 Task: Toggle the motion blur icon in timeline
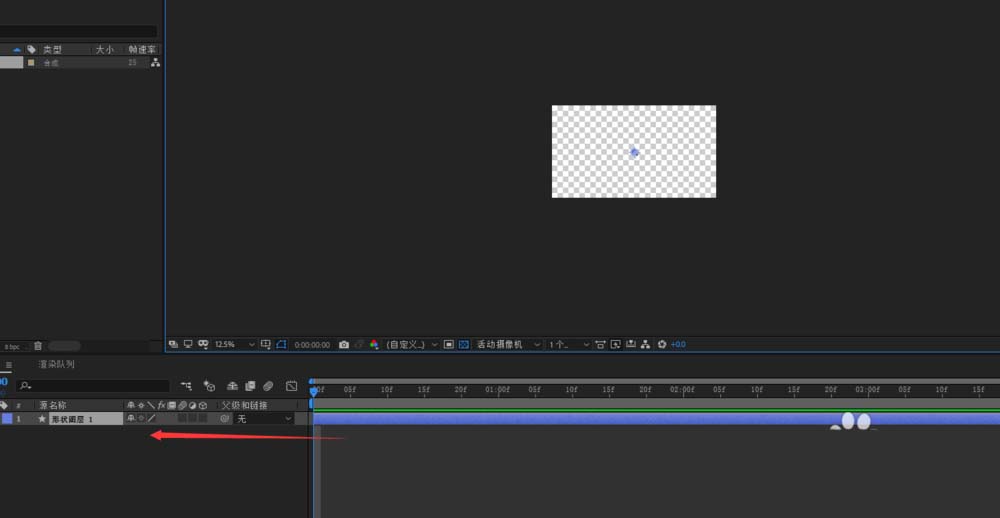point(268,386)
